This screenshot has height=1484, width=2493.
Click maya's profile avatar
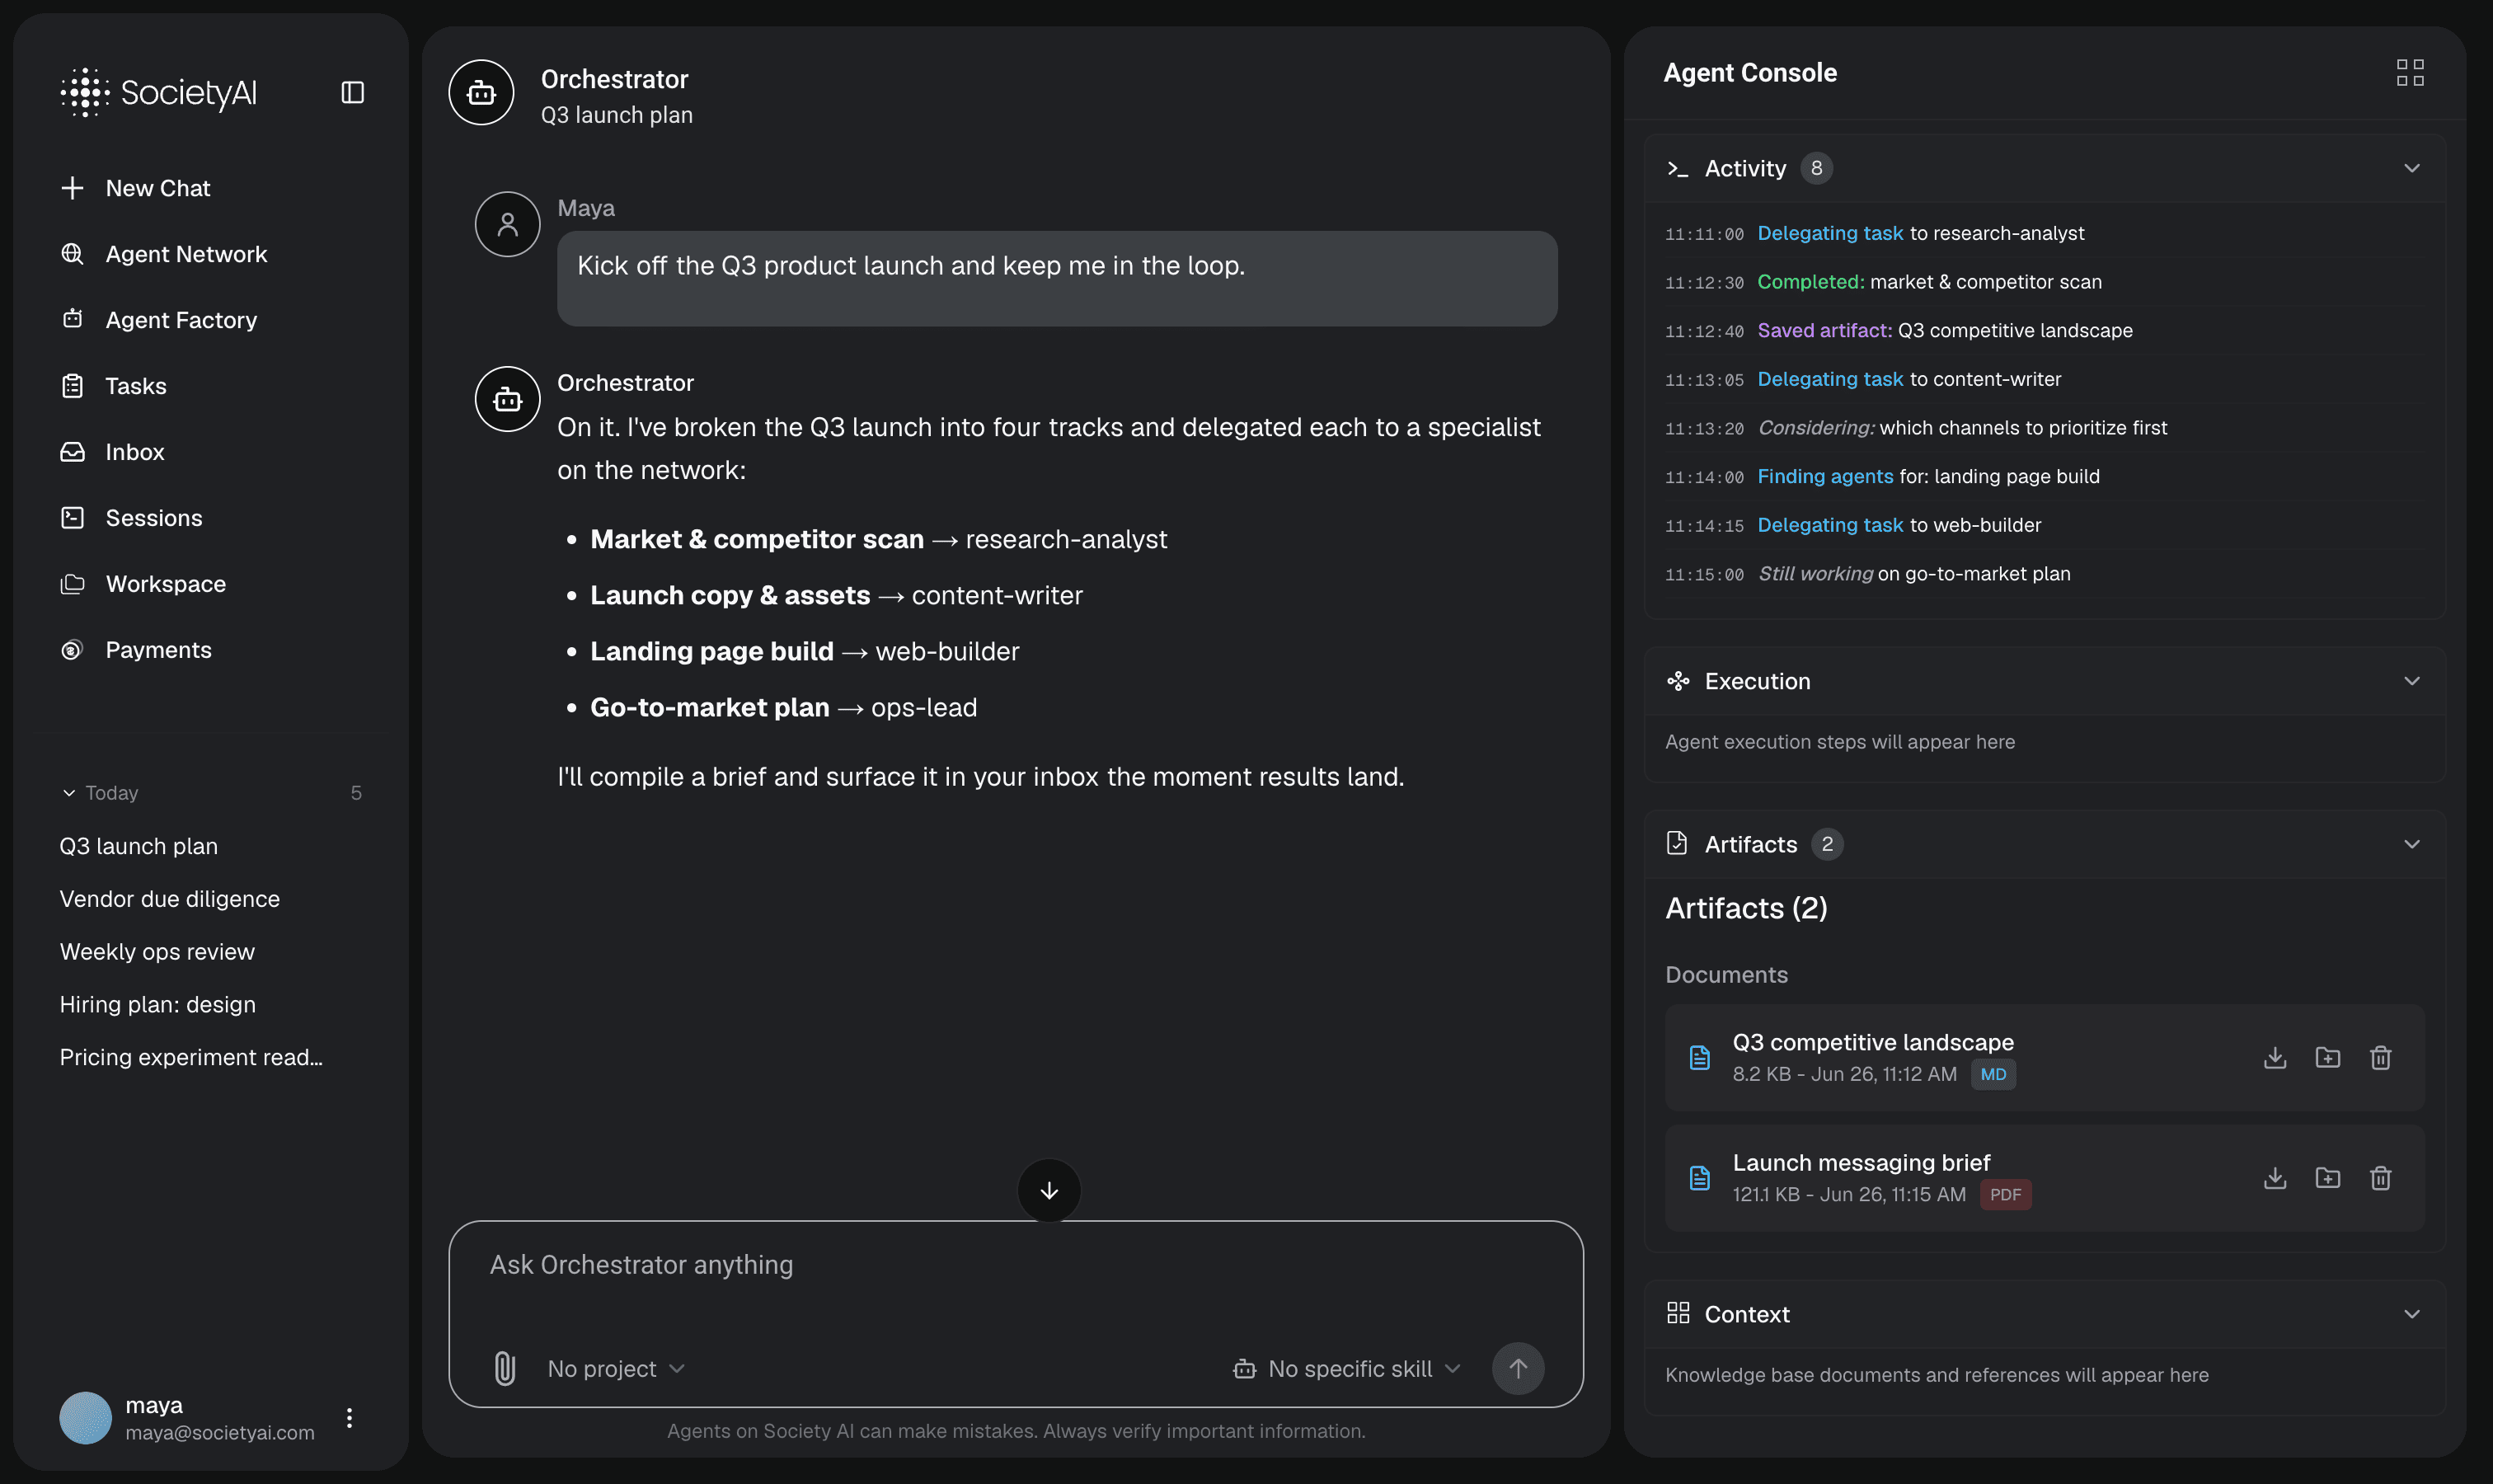[x=85, y=1418]
